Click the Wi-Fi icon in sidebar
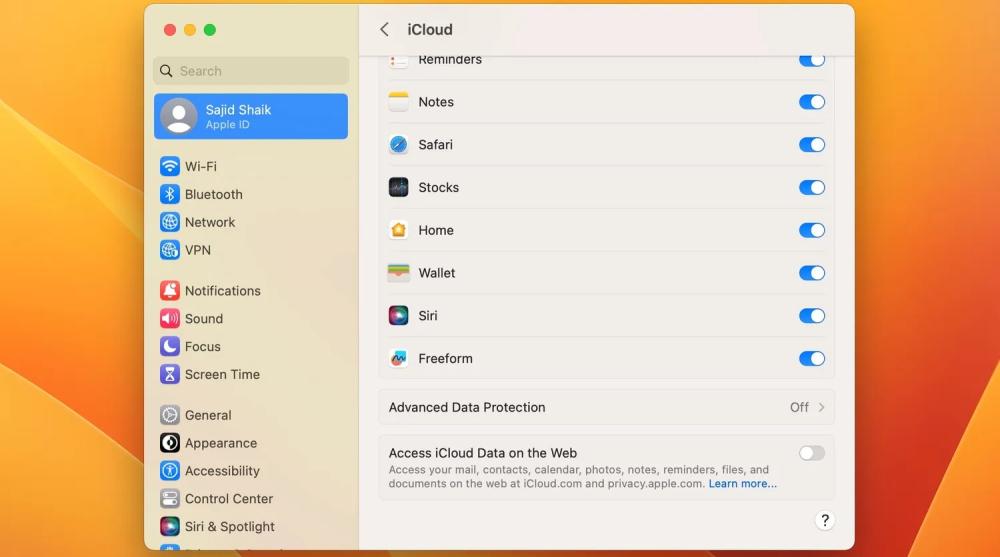Viewport: 1000px width, 557px height. (170, 167)
